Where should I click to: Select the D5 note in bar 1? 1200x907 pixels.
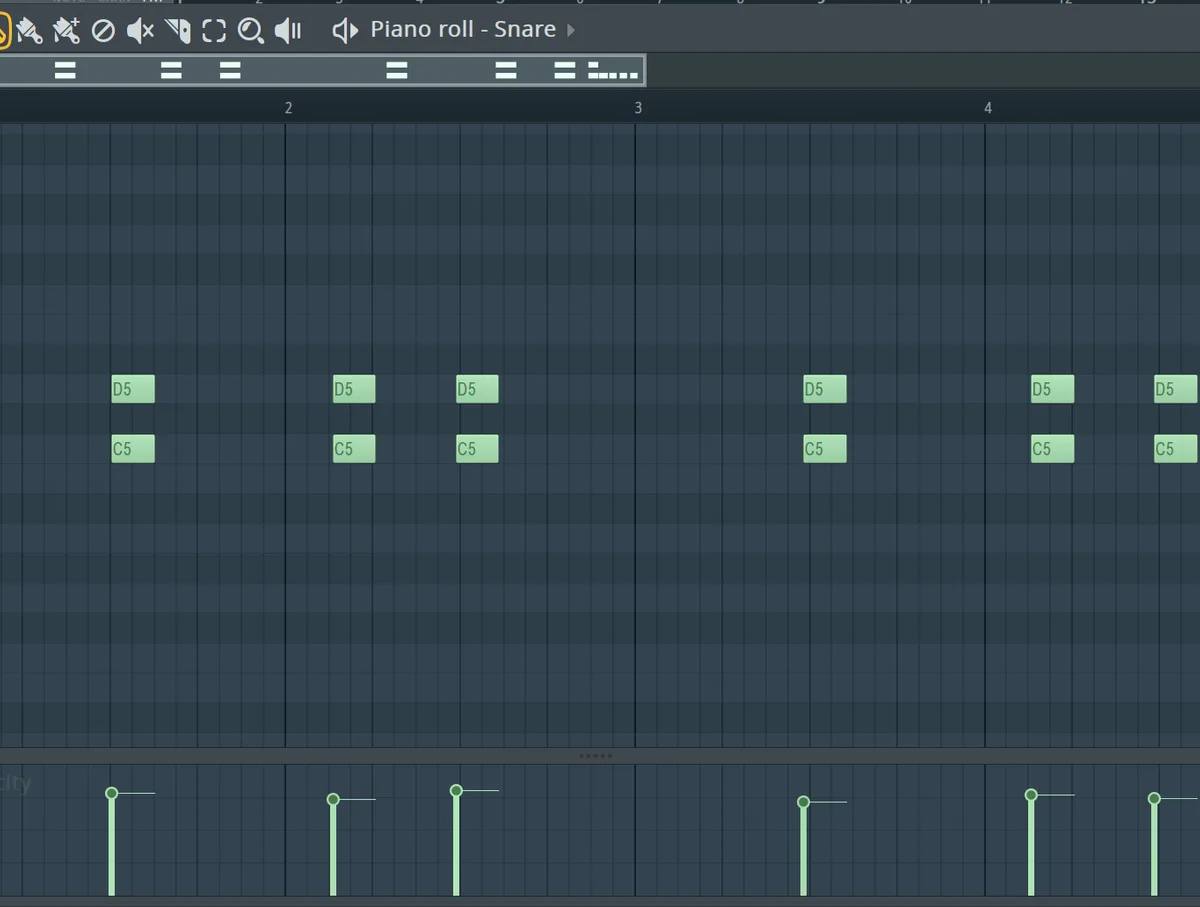tap(133, 389)
